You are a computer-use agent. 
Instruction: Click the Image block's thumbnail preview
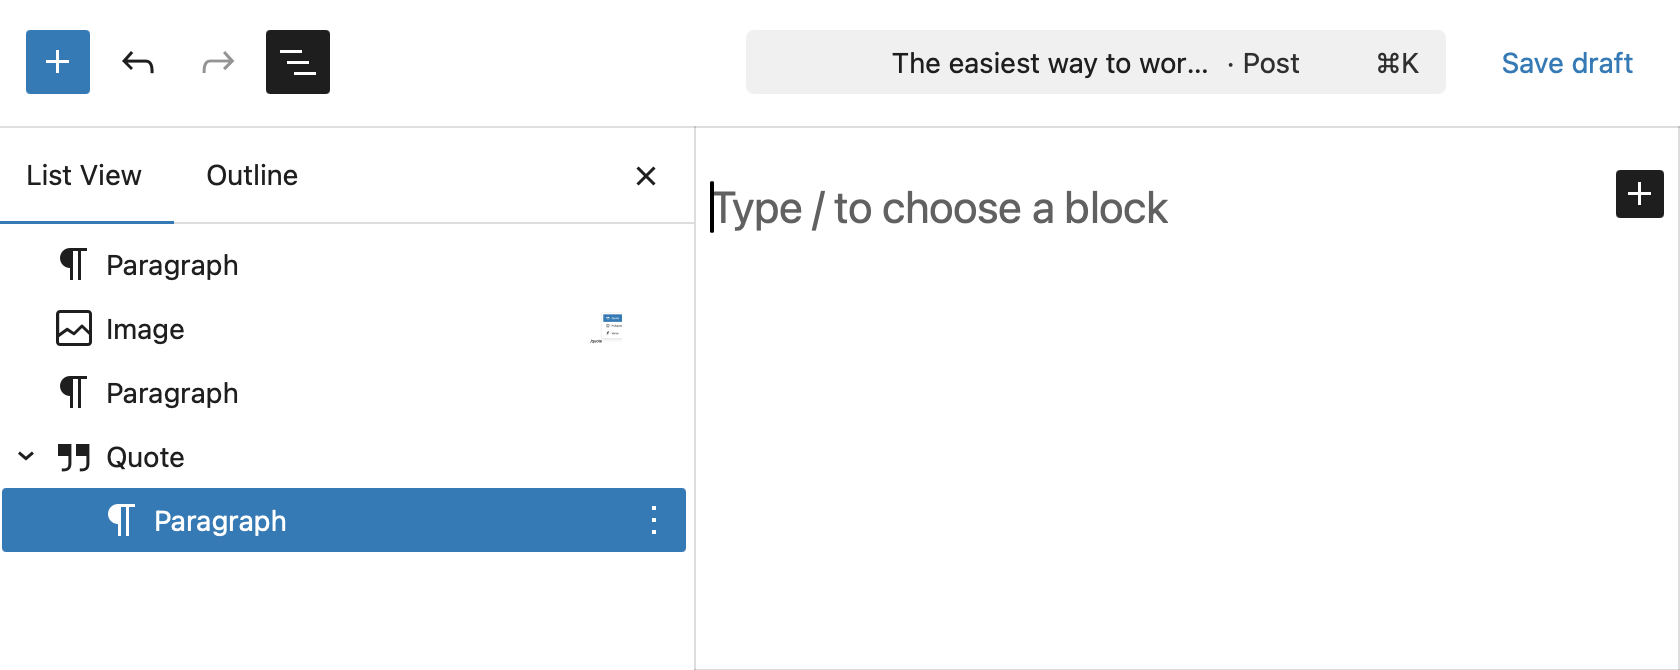[x=609, y=325]
